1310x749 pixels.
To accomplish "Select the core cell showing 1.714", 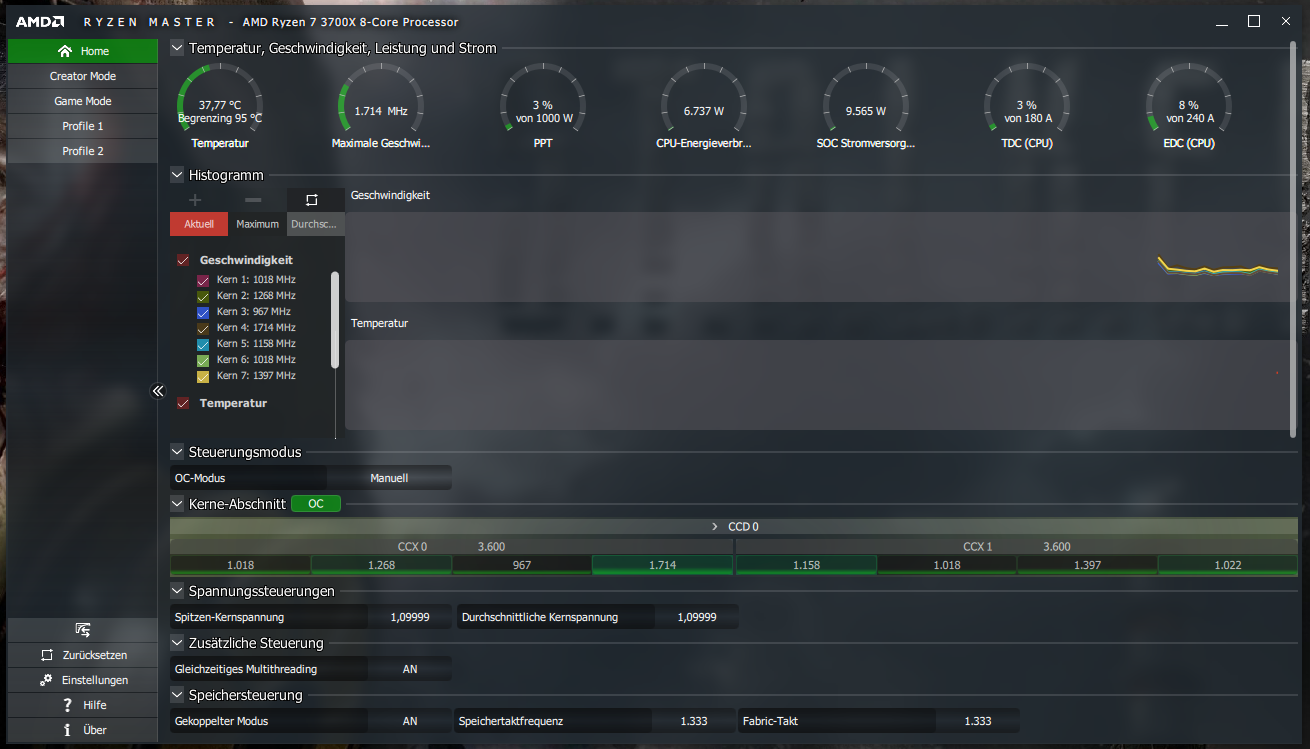I will pyautogui.click(x=662, y=565).
